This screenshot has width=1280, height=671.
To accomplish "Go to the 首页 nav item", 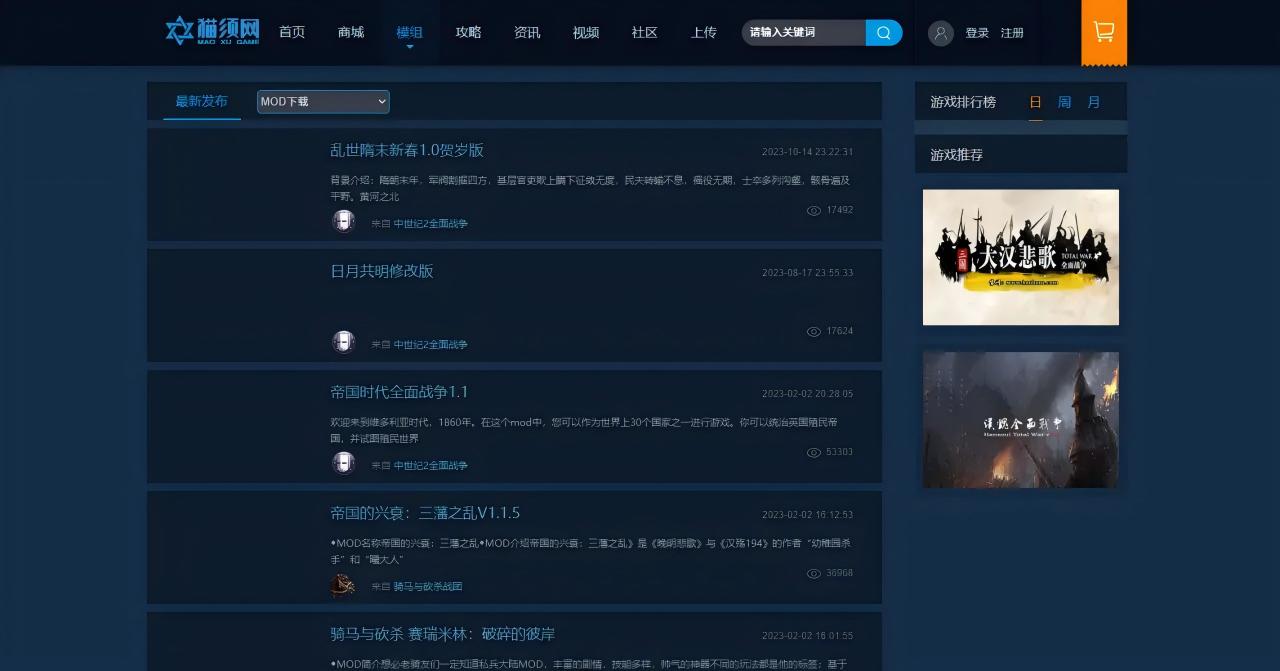I will click(292, 32).
